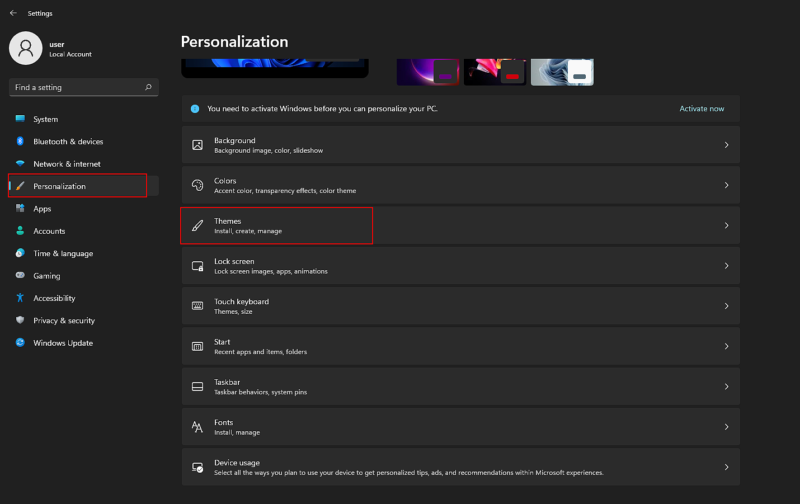Viewport: 800px width, 504px height.
Task: Select the red flower theme thumbnail
Action: pyautogui.click(x=495, y=72)
